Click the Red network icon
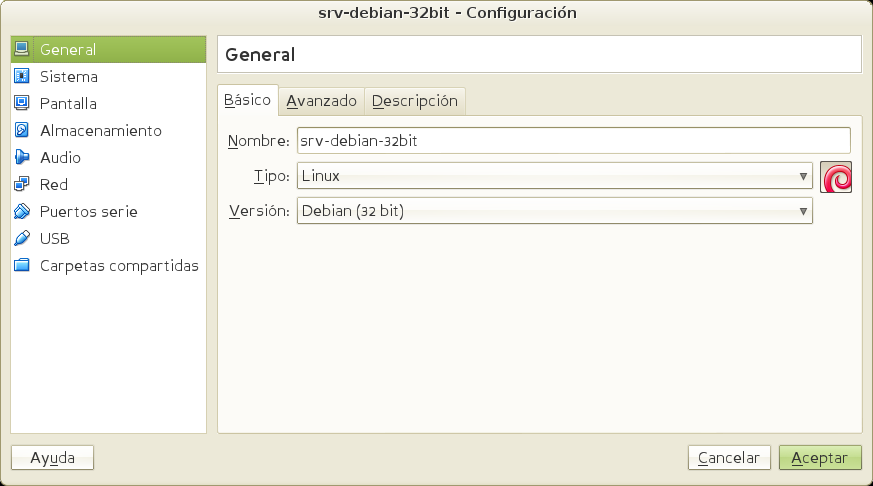Screen dimensions: 873x486 click(x=22, y=184)
